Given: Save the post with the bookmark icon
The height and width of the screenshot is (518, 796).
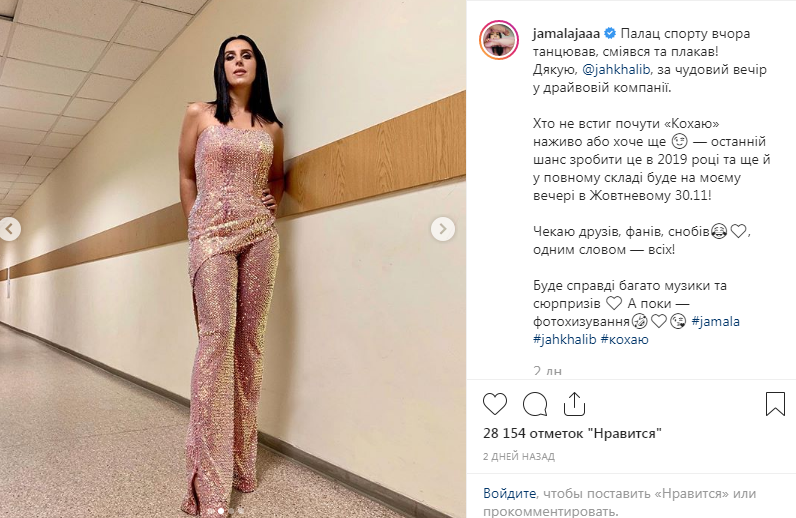Looking at the screenshot, I should tap(775, 404).
